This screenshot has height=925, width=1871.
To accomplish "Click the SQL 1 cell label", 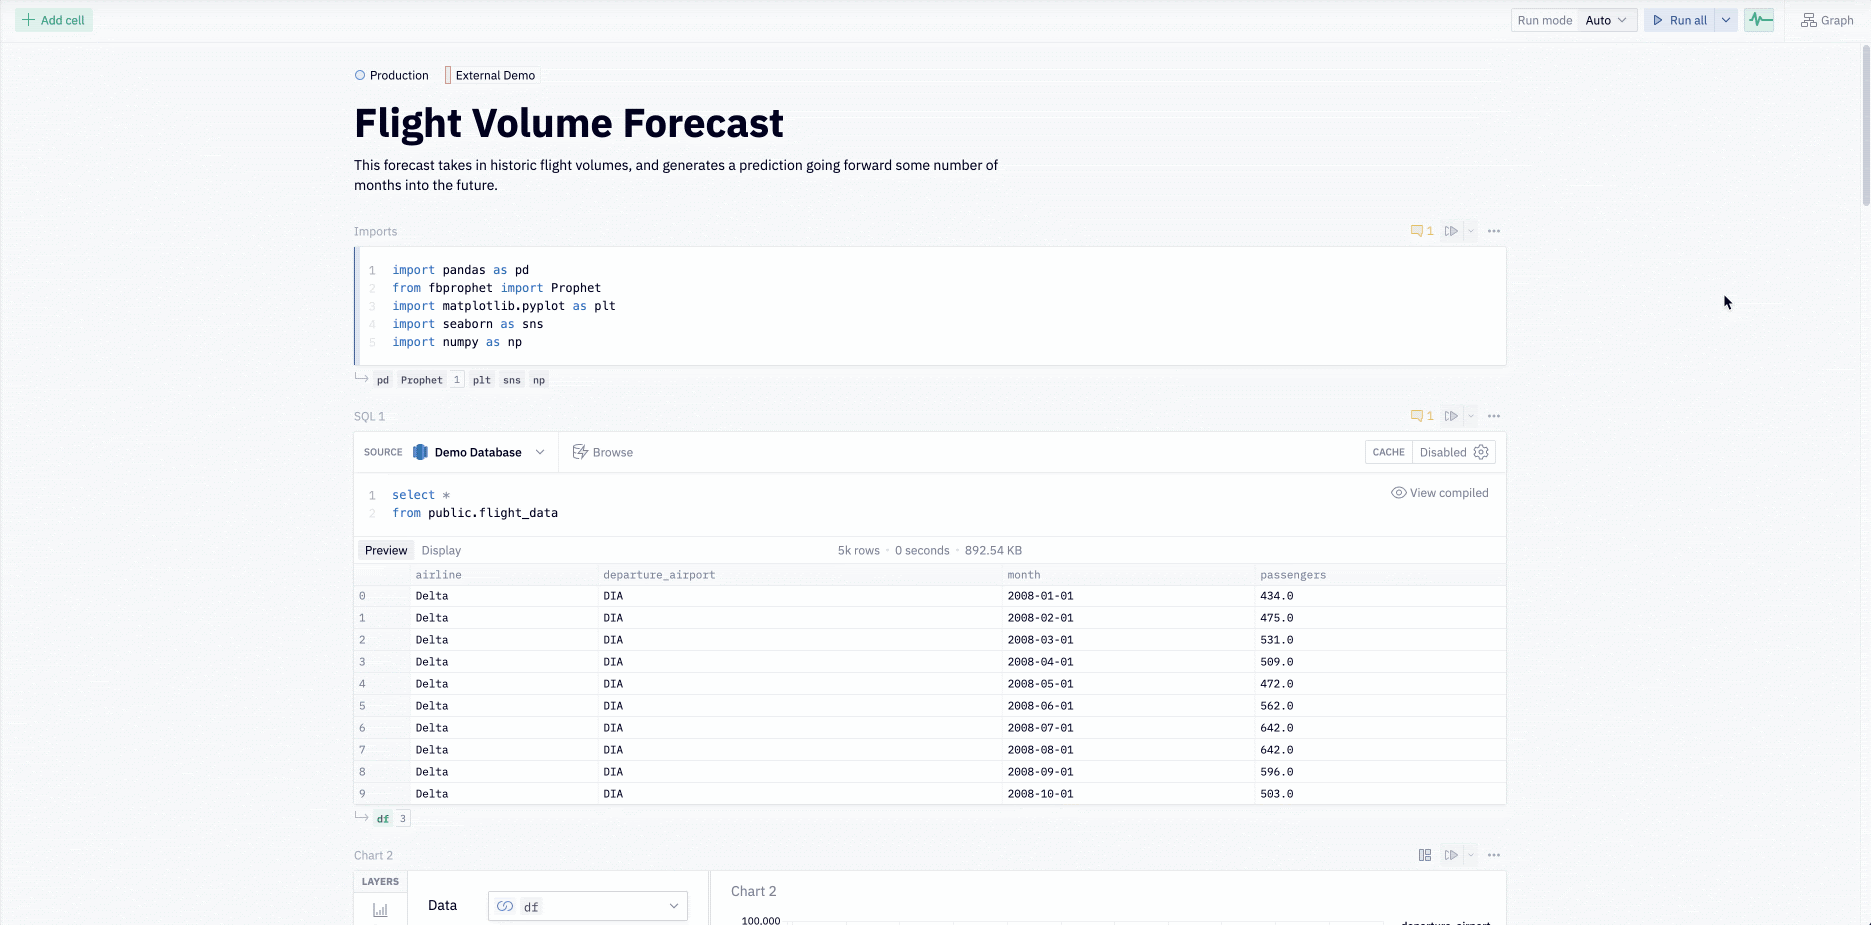I will tap(369, 416).
